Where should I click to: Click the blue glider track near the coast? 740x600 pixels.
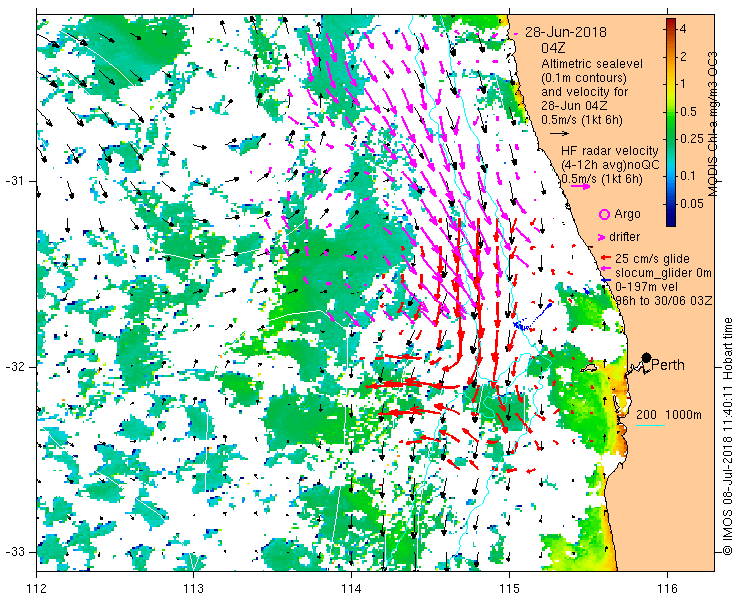[532, 317]
